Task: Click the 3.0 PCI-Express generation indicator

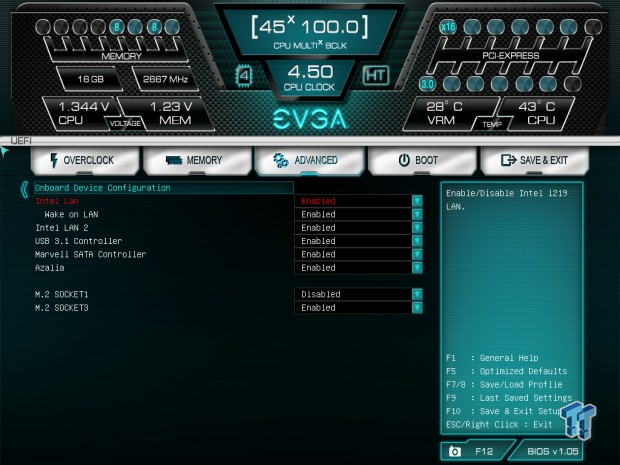Action: 427,84
